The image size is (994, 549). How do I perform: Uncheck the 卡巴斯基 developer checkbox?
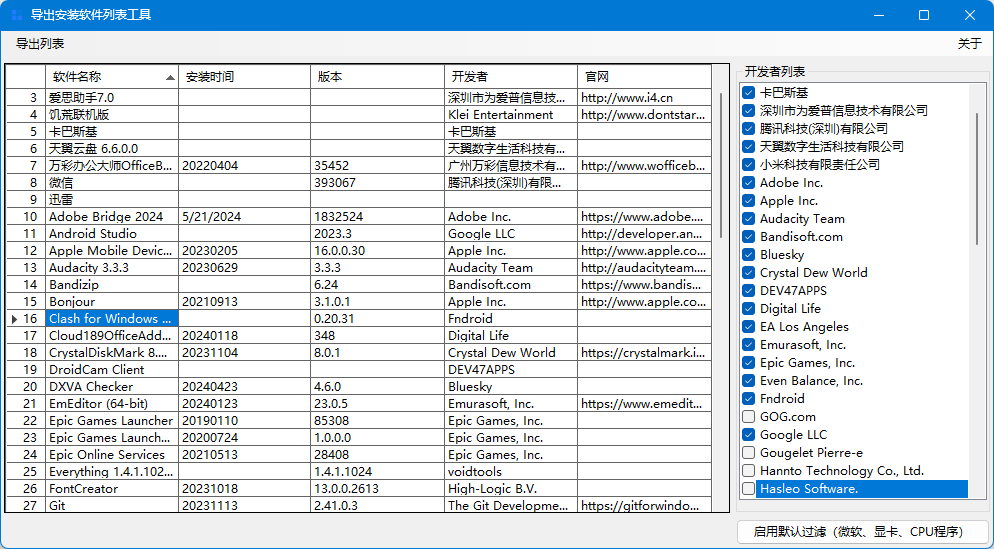coord(748,93)
